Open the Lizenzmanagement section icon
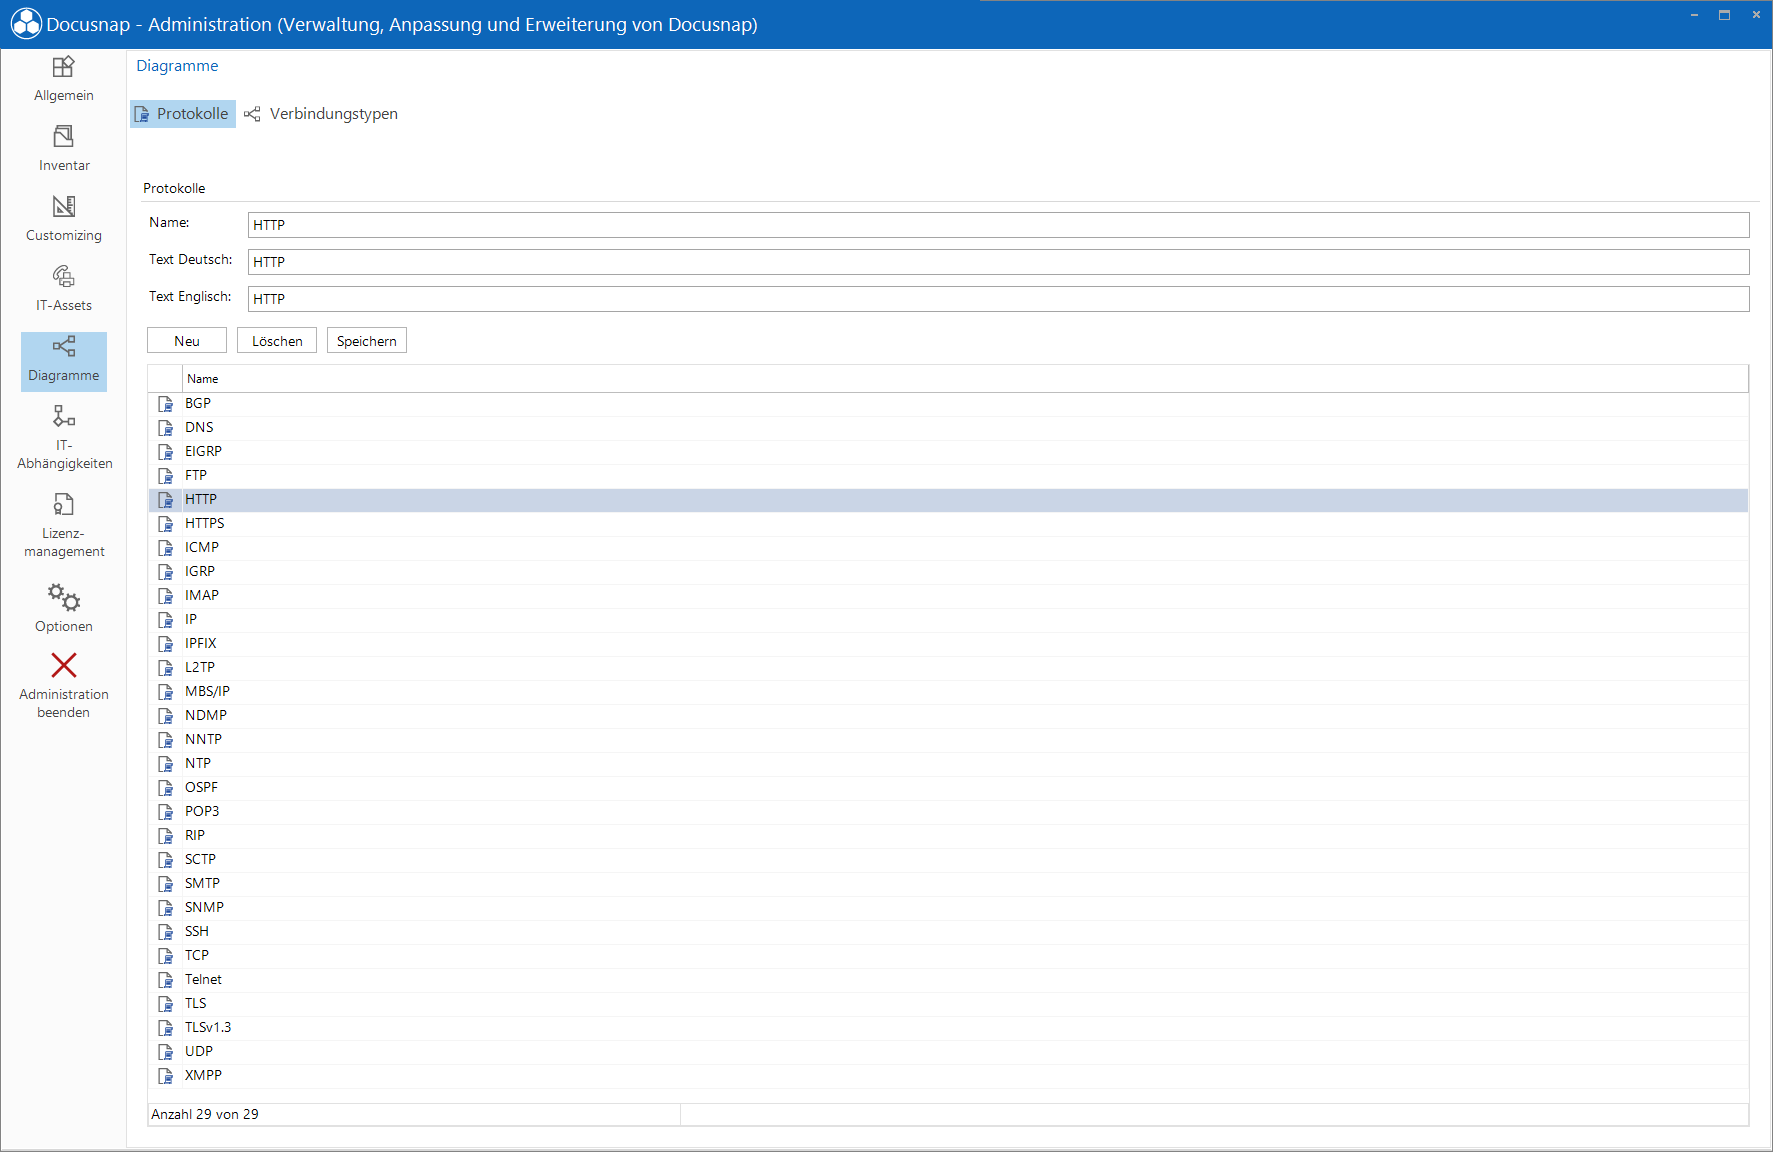 [63, 504]
